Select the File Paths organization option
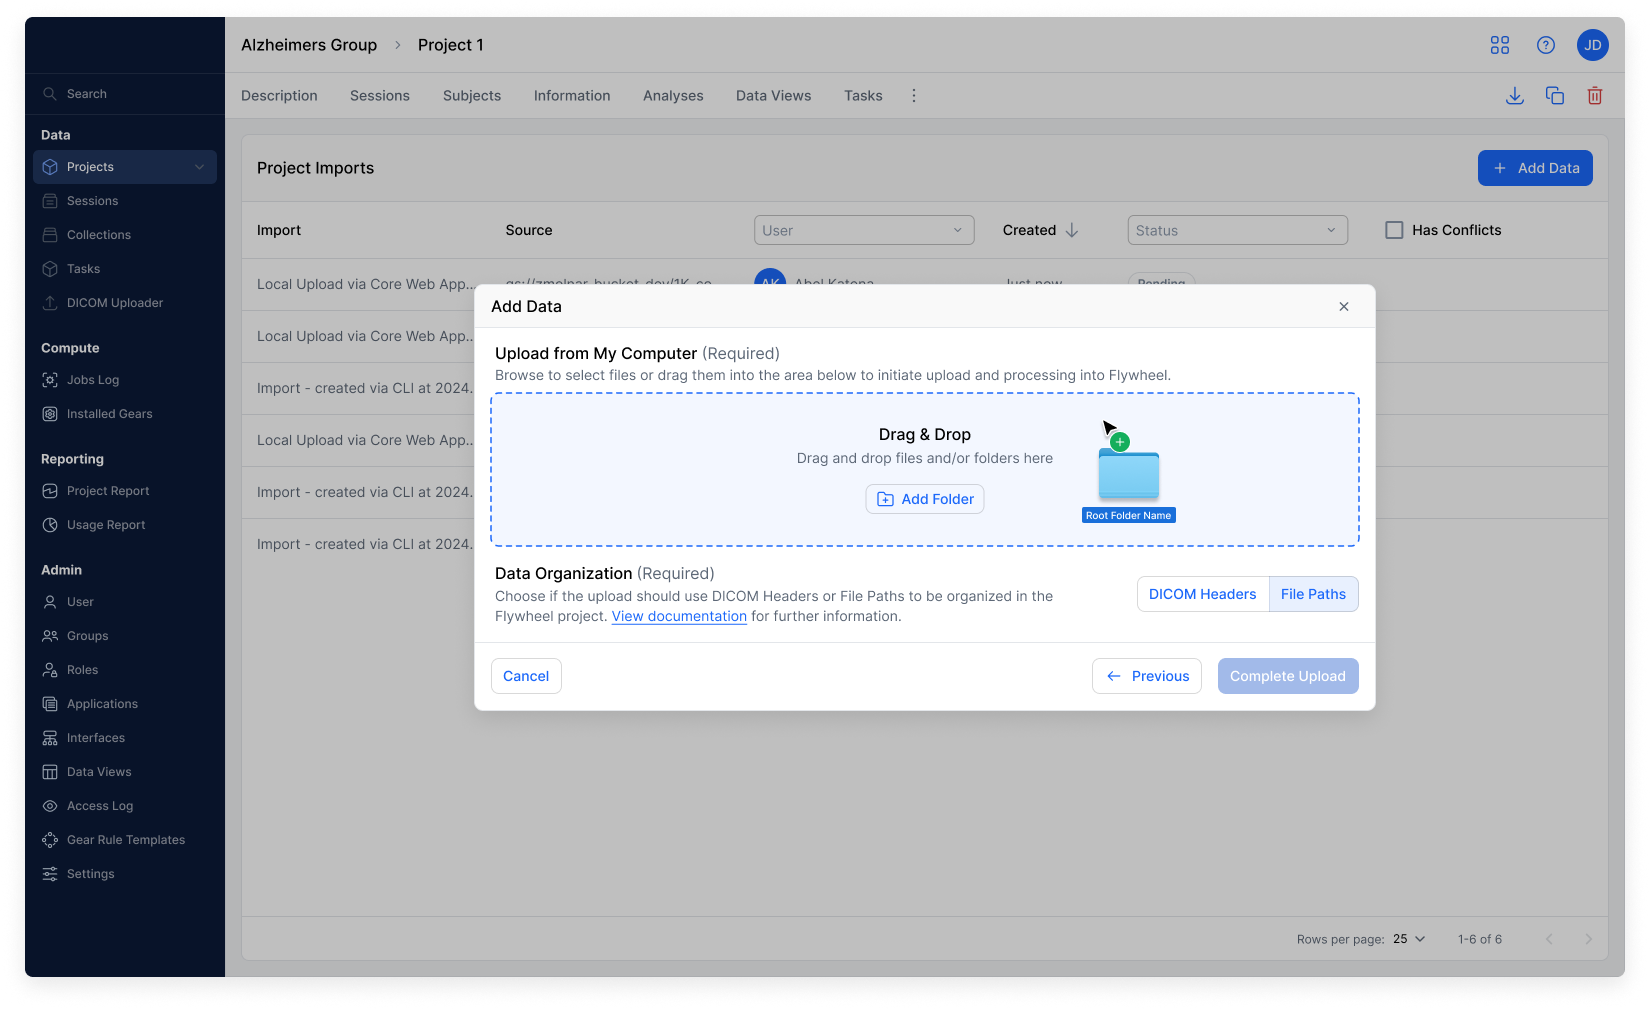The image size is (1650, 1010). click(1313, 594)
